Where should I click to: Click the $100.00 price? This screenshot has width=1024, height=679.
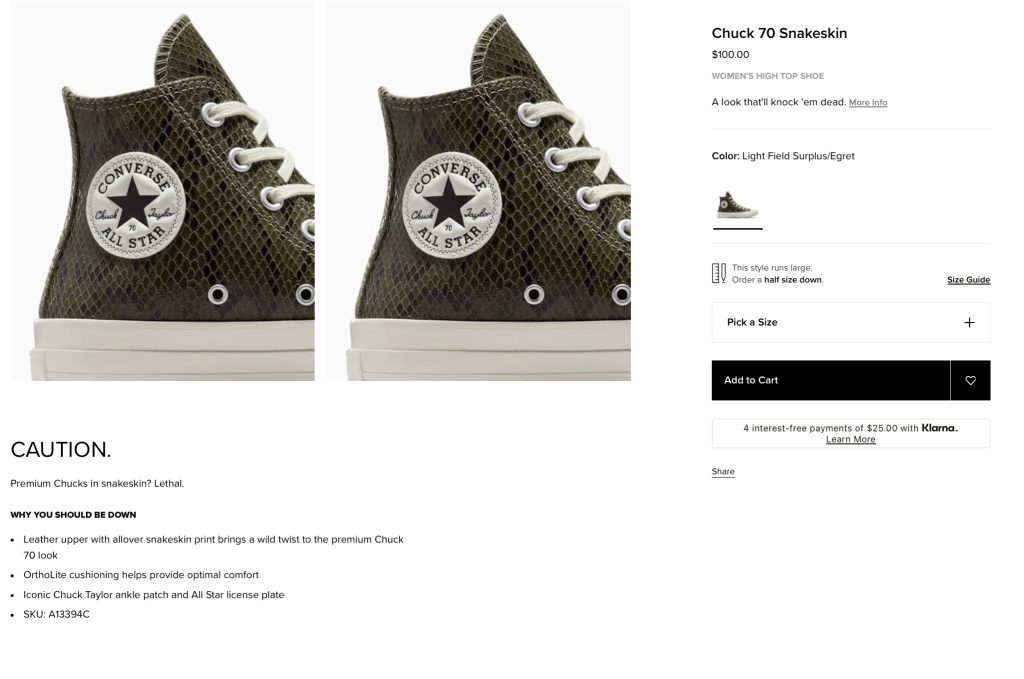[x=730, y=55]
